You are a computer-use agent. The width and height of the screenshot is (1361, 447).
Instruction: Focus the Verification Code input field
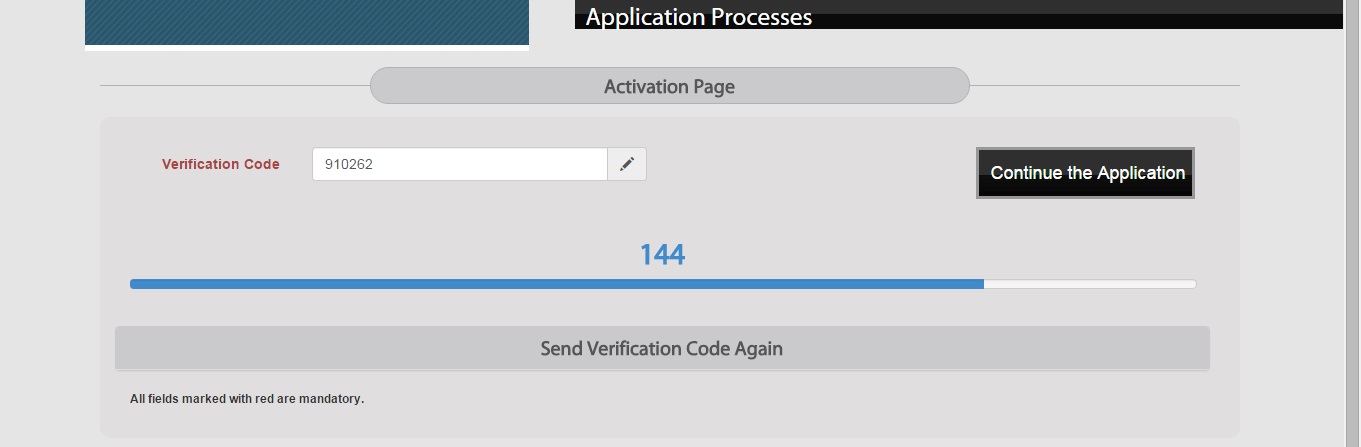[x=459, y=165]
